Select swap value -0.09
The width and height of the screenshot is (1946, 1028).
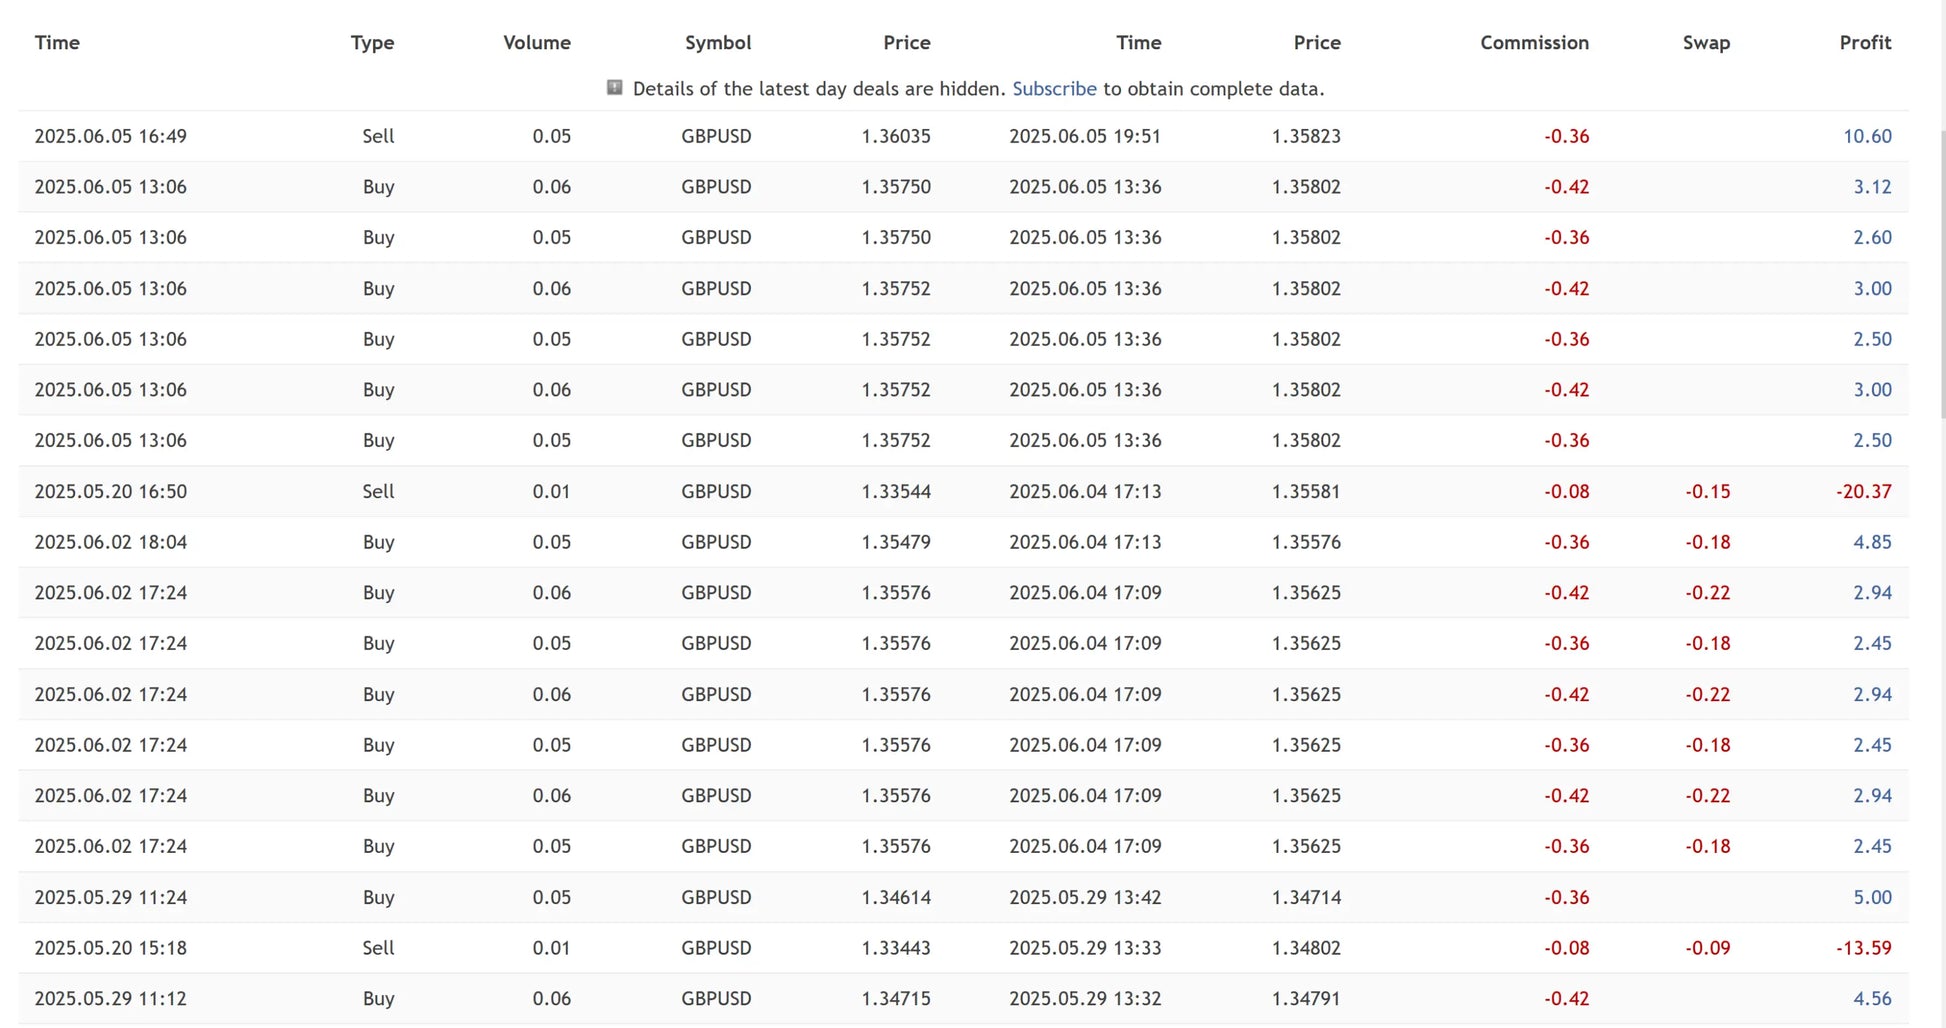tap(1707, 948)
